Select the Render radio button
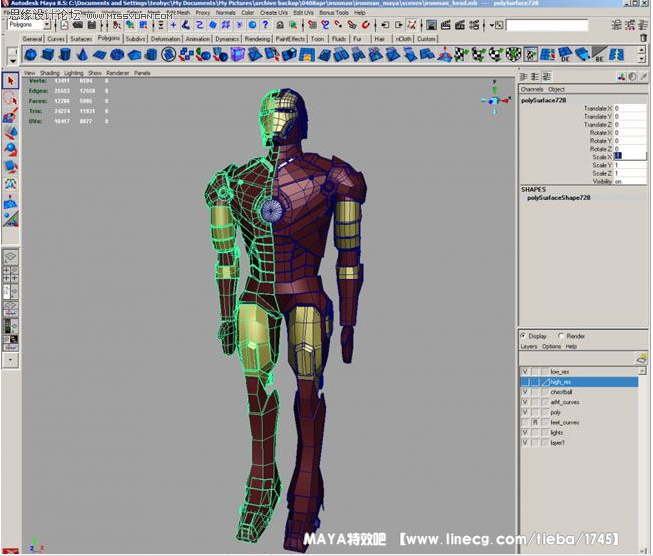This screenshot has width=653, height=556. point(561,336)
